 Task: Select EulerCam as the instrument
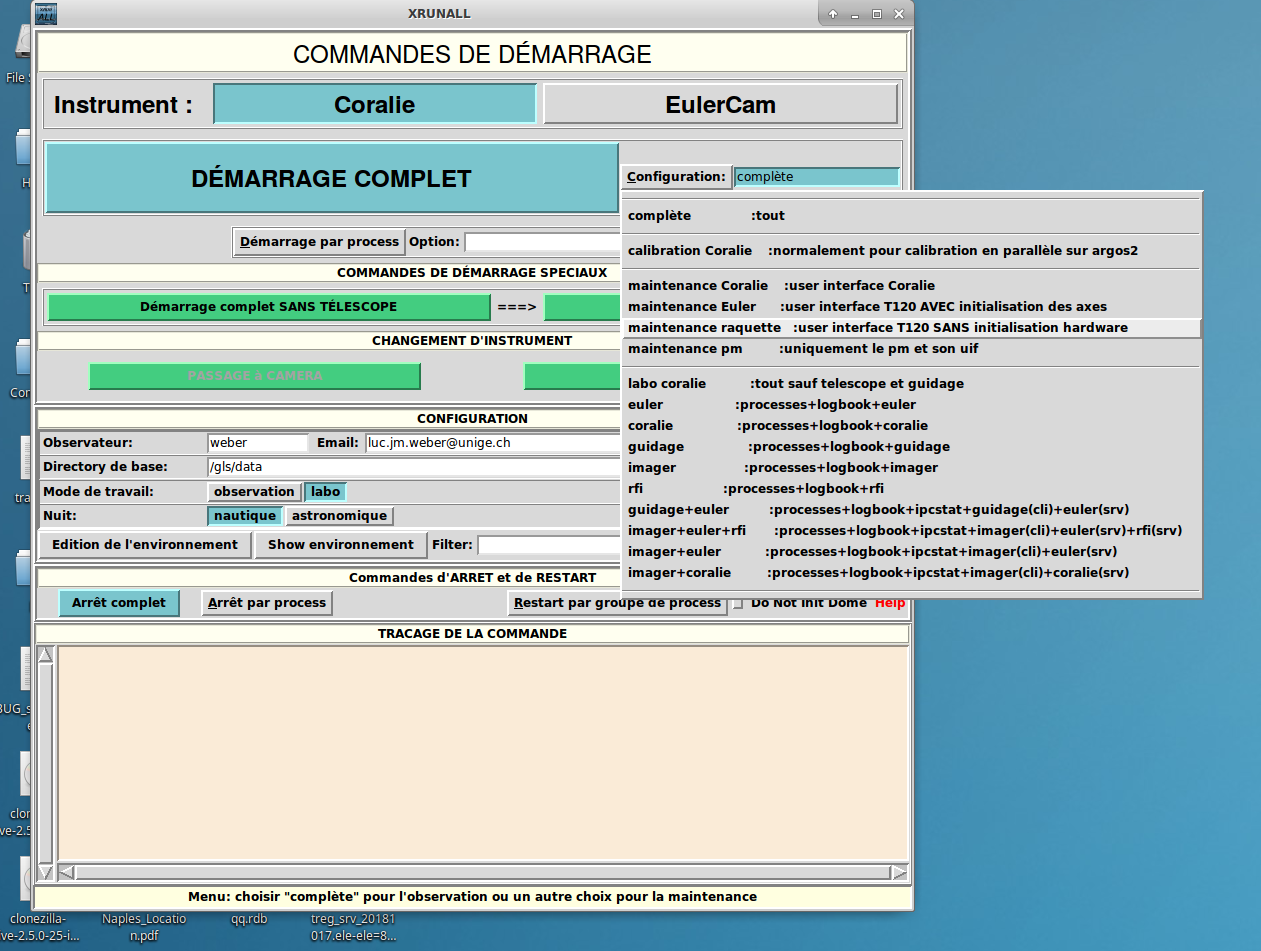pos(720,105)
